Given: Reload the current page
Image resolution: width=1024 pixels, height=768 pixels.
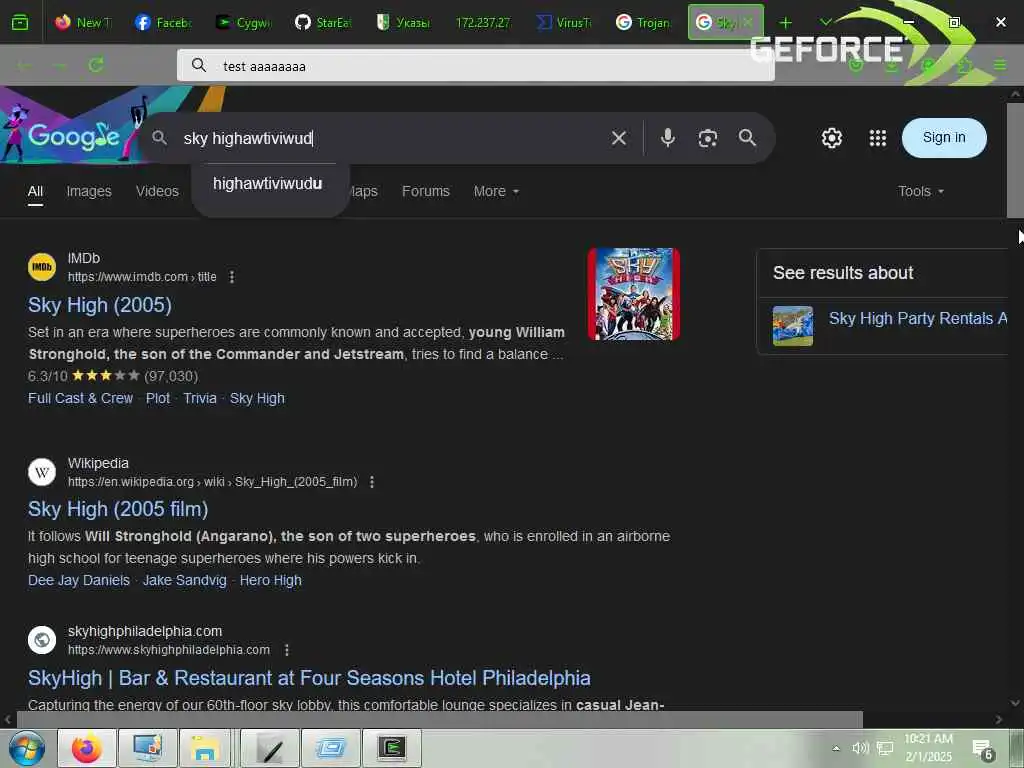Looking at the screenshot, I should pos(96,65).
